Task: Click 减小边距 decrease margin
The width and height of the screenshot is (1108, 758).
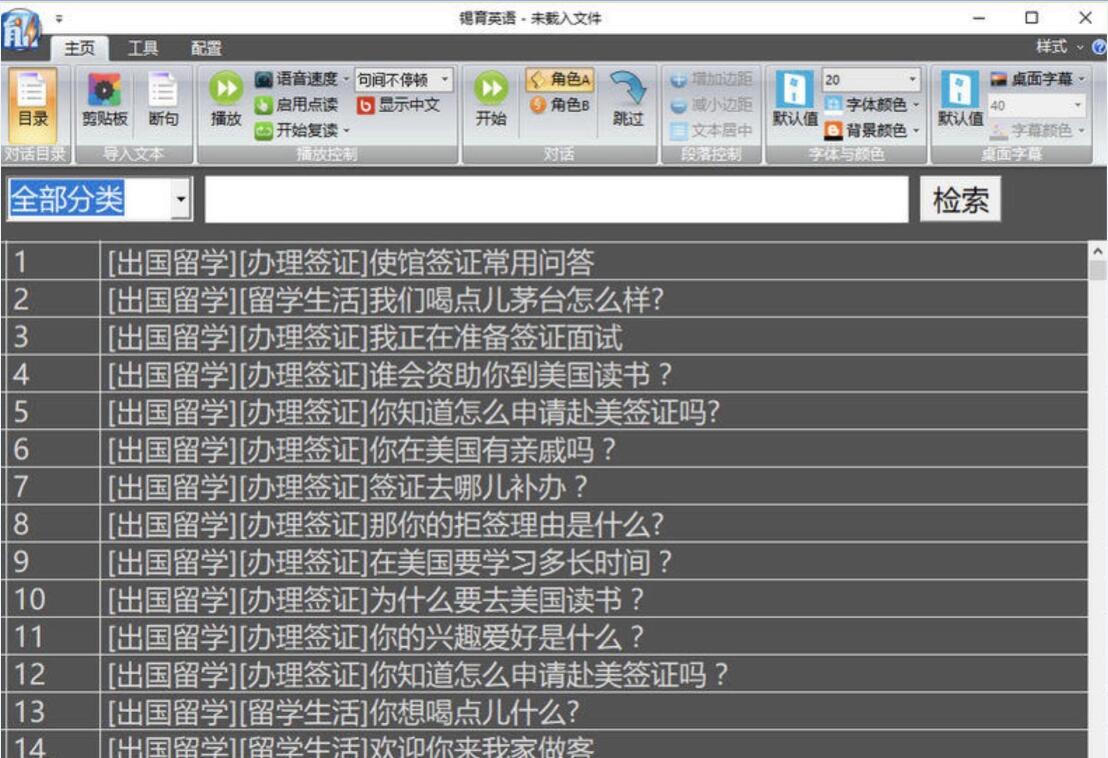Action: tap(711, 105)
